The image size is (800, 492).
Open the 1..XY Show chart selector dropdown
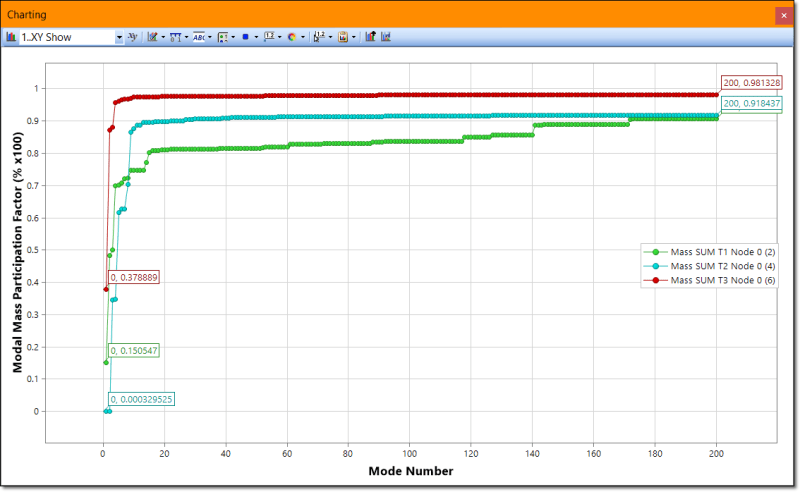pos(119,37)
